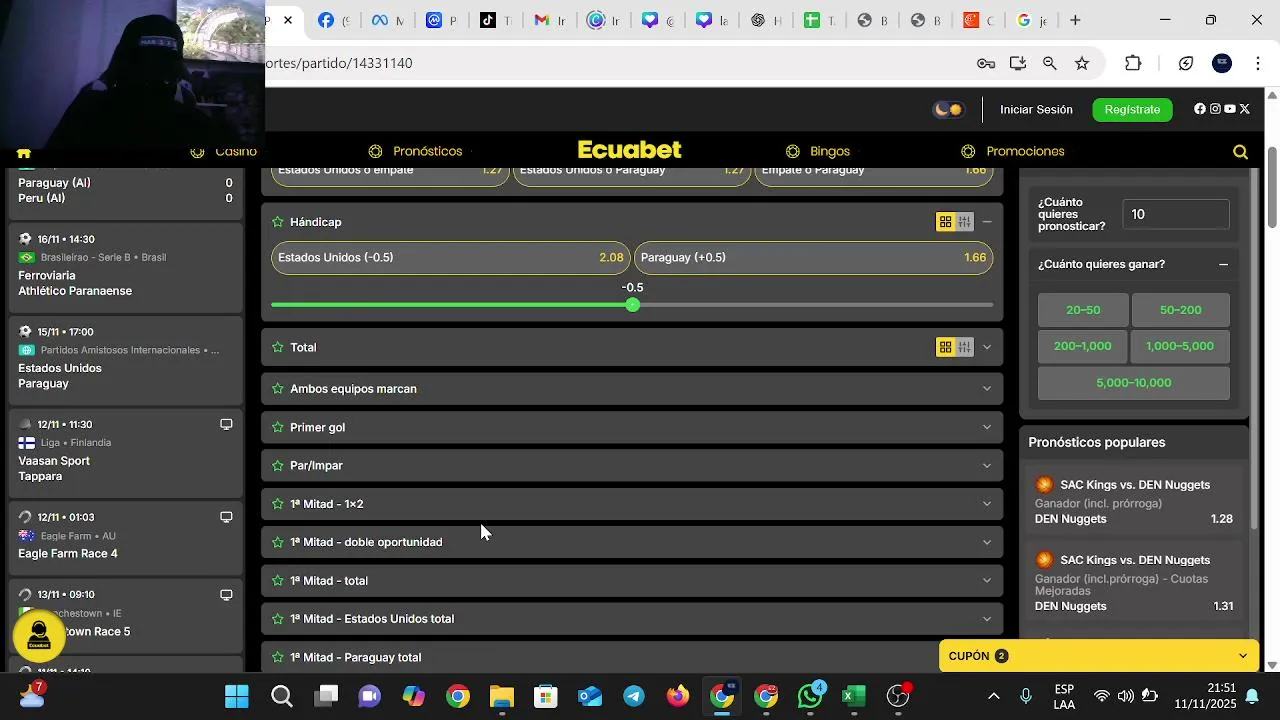This screenshot has width=1280, height=720.
Task: Open Ecuabet X social icon
Action: point(1245,109)
